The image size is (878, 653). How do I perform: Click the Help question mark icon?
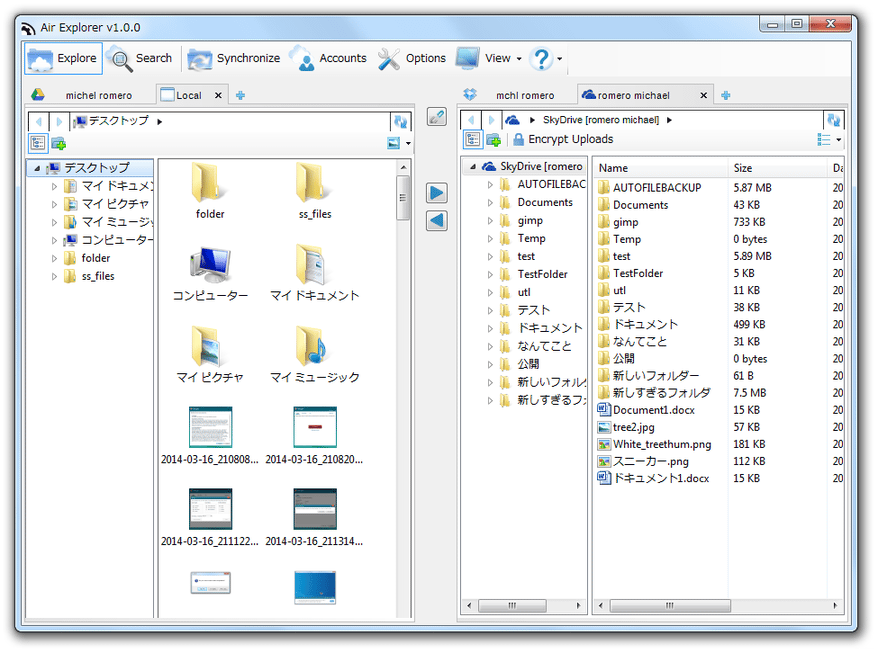coord(541,58)
